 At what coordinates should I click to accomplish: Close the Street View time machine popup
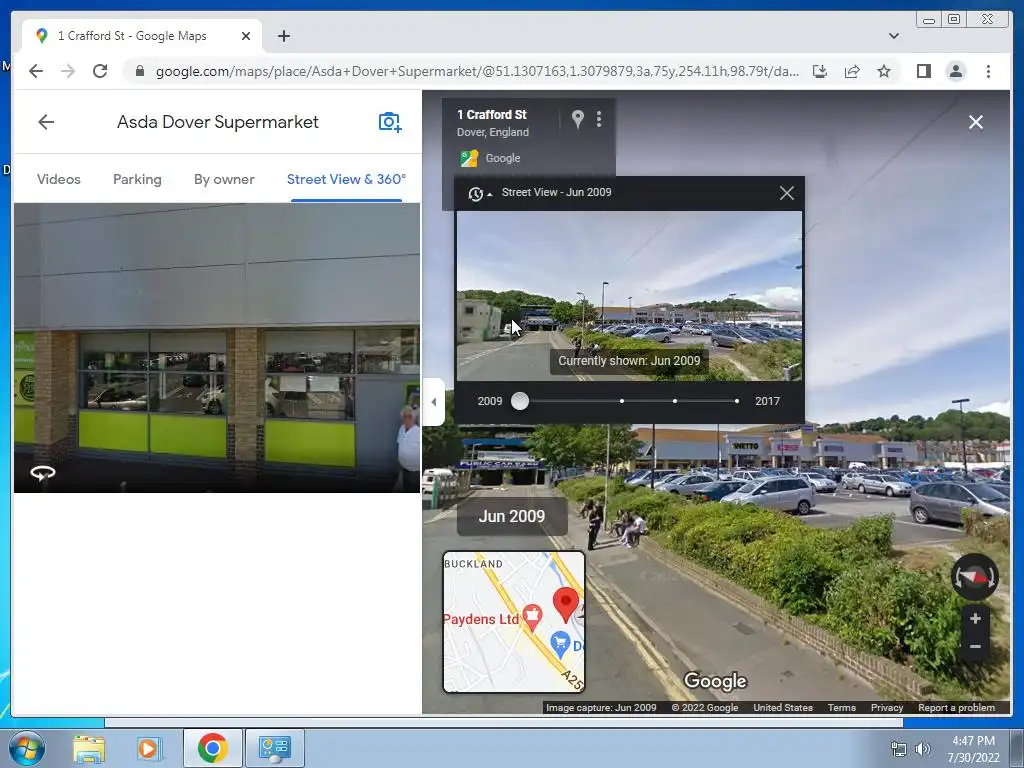[x=787, y=193]
